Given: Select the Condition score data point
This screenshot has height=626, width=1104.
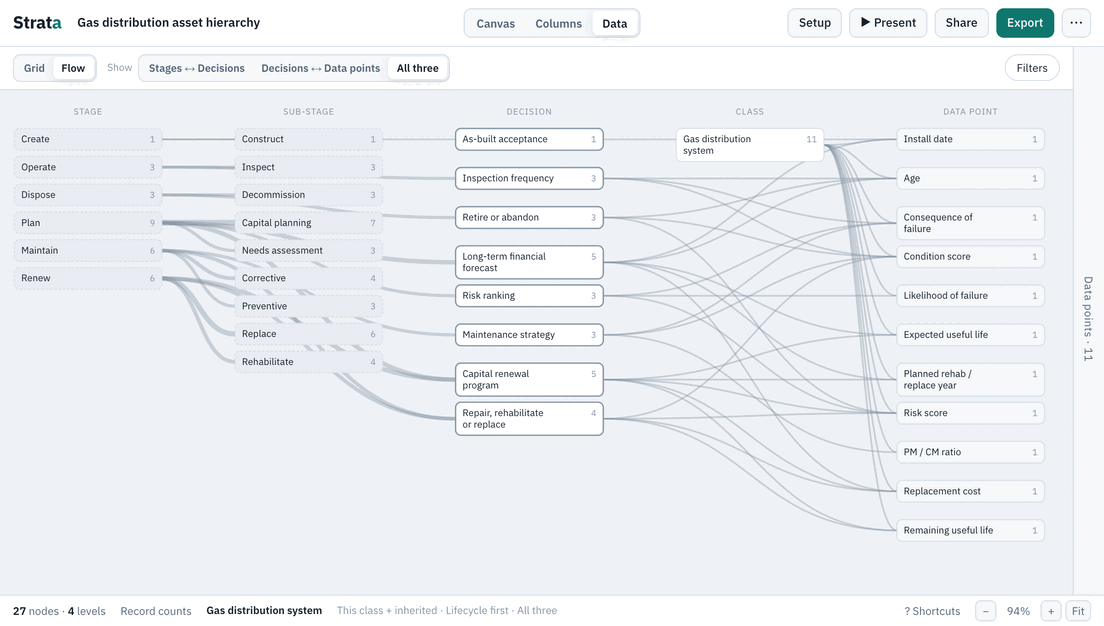Looking at the screenshot, I should [x=970, y=256].
